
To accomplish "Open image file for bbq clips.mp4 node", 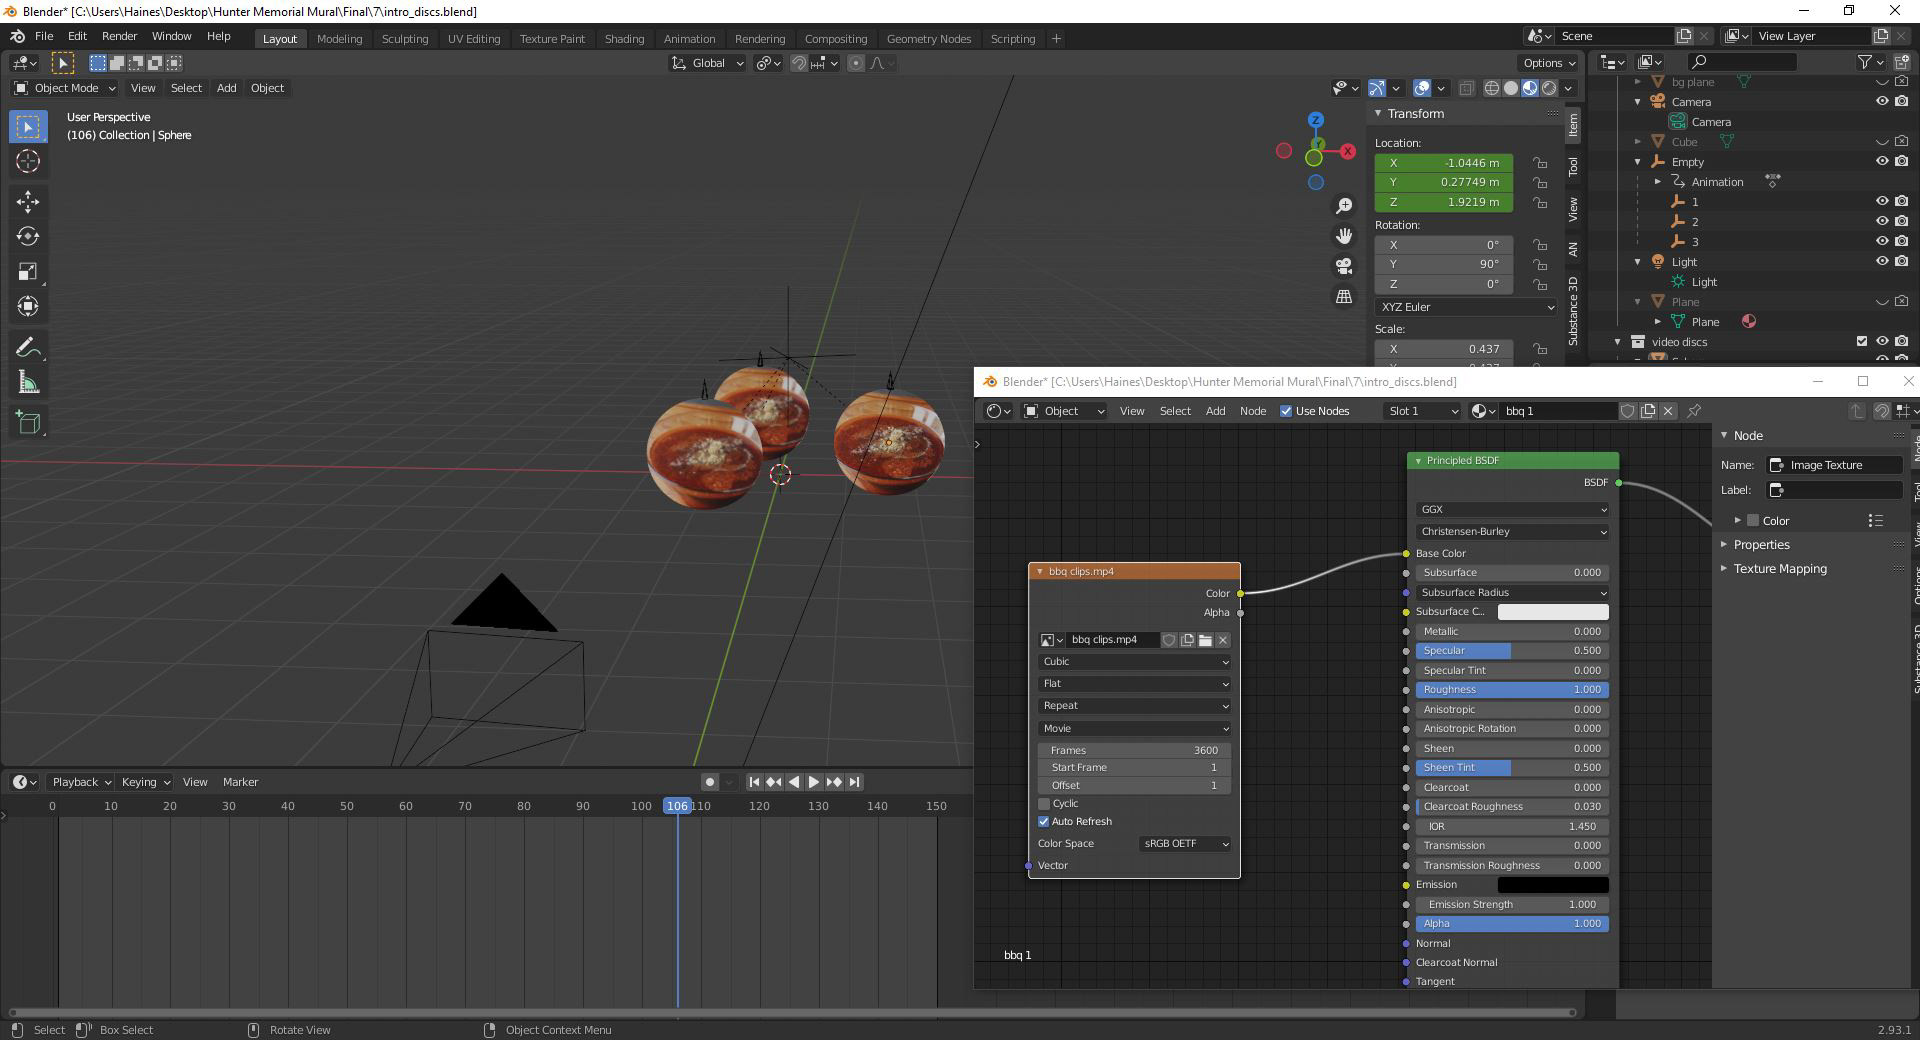I will (x=1205, y=640).
